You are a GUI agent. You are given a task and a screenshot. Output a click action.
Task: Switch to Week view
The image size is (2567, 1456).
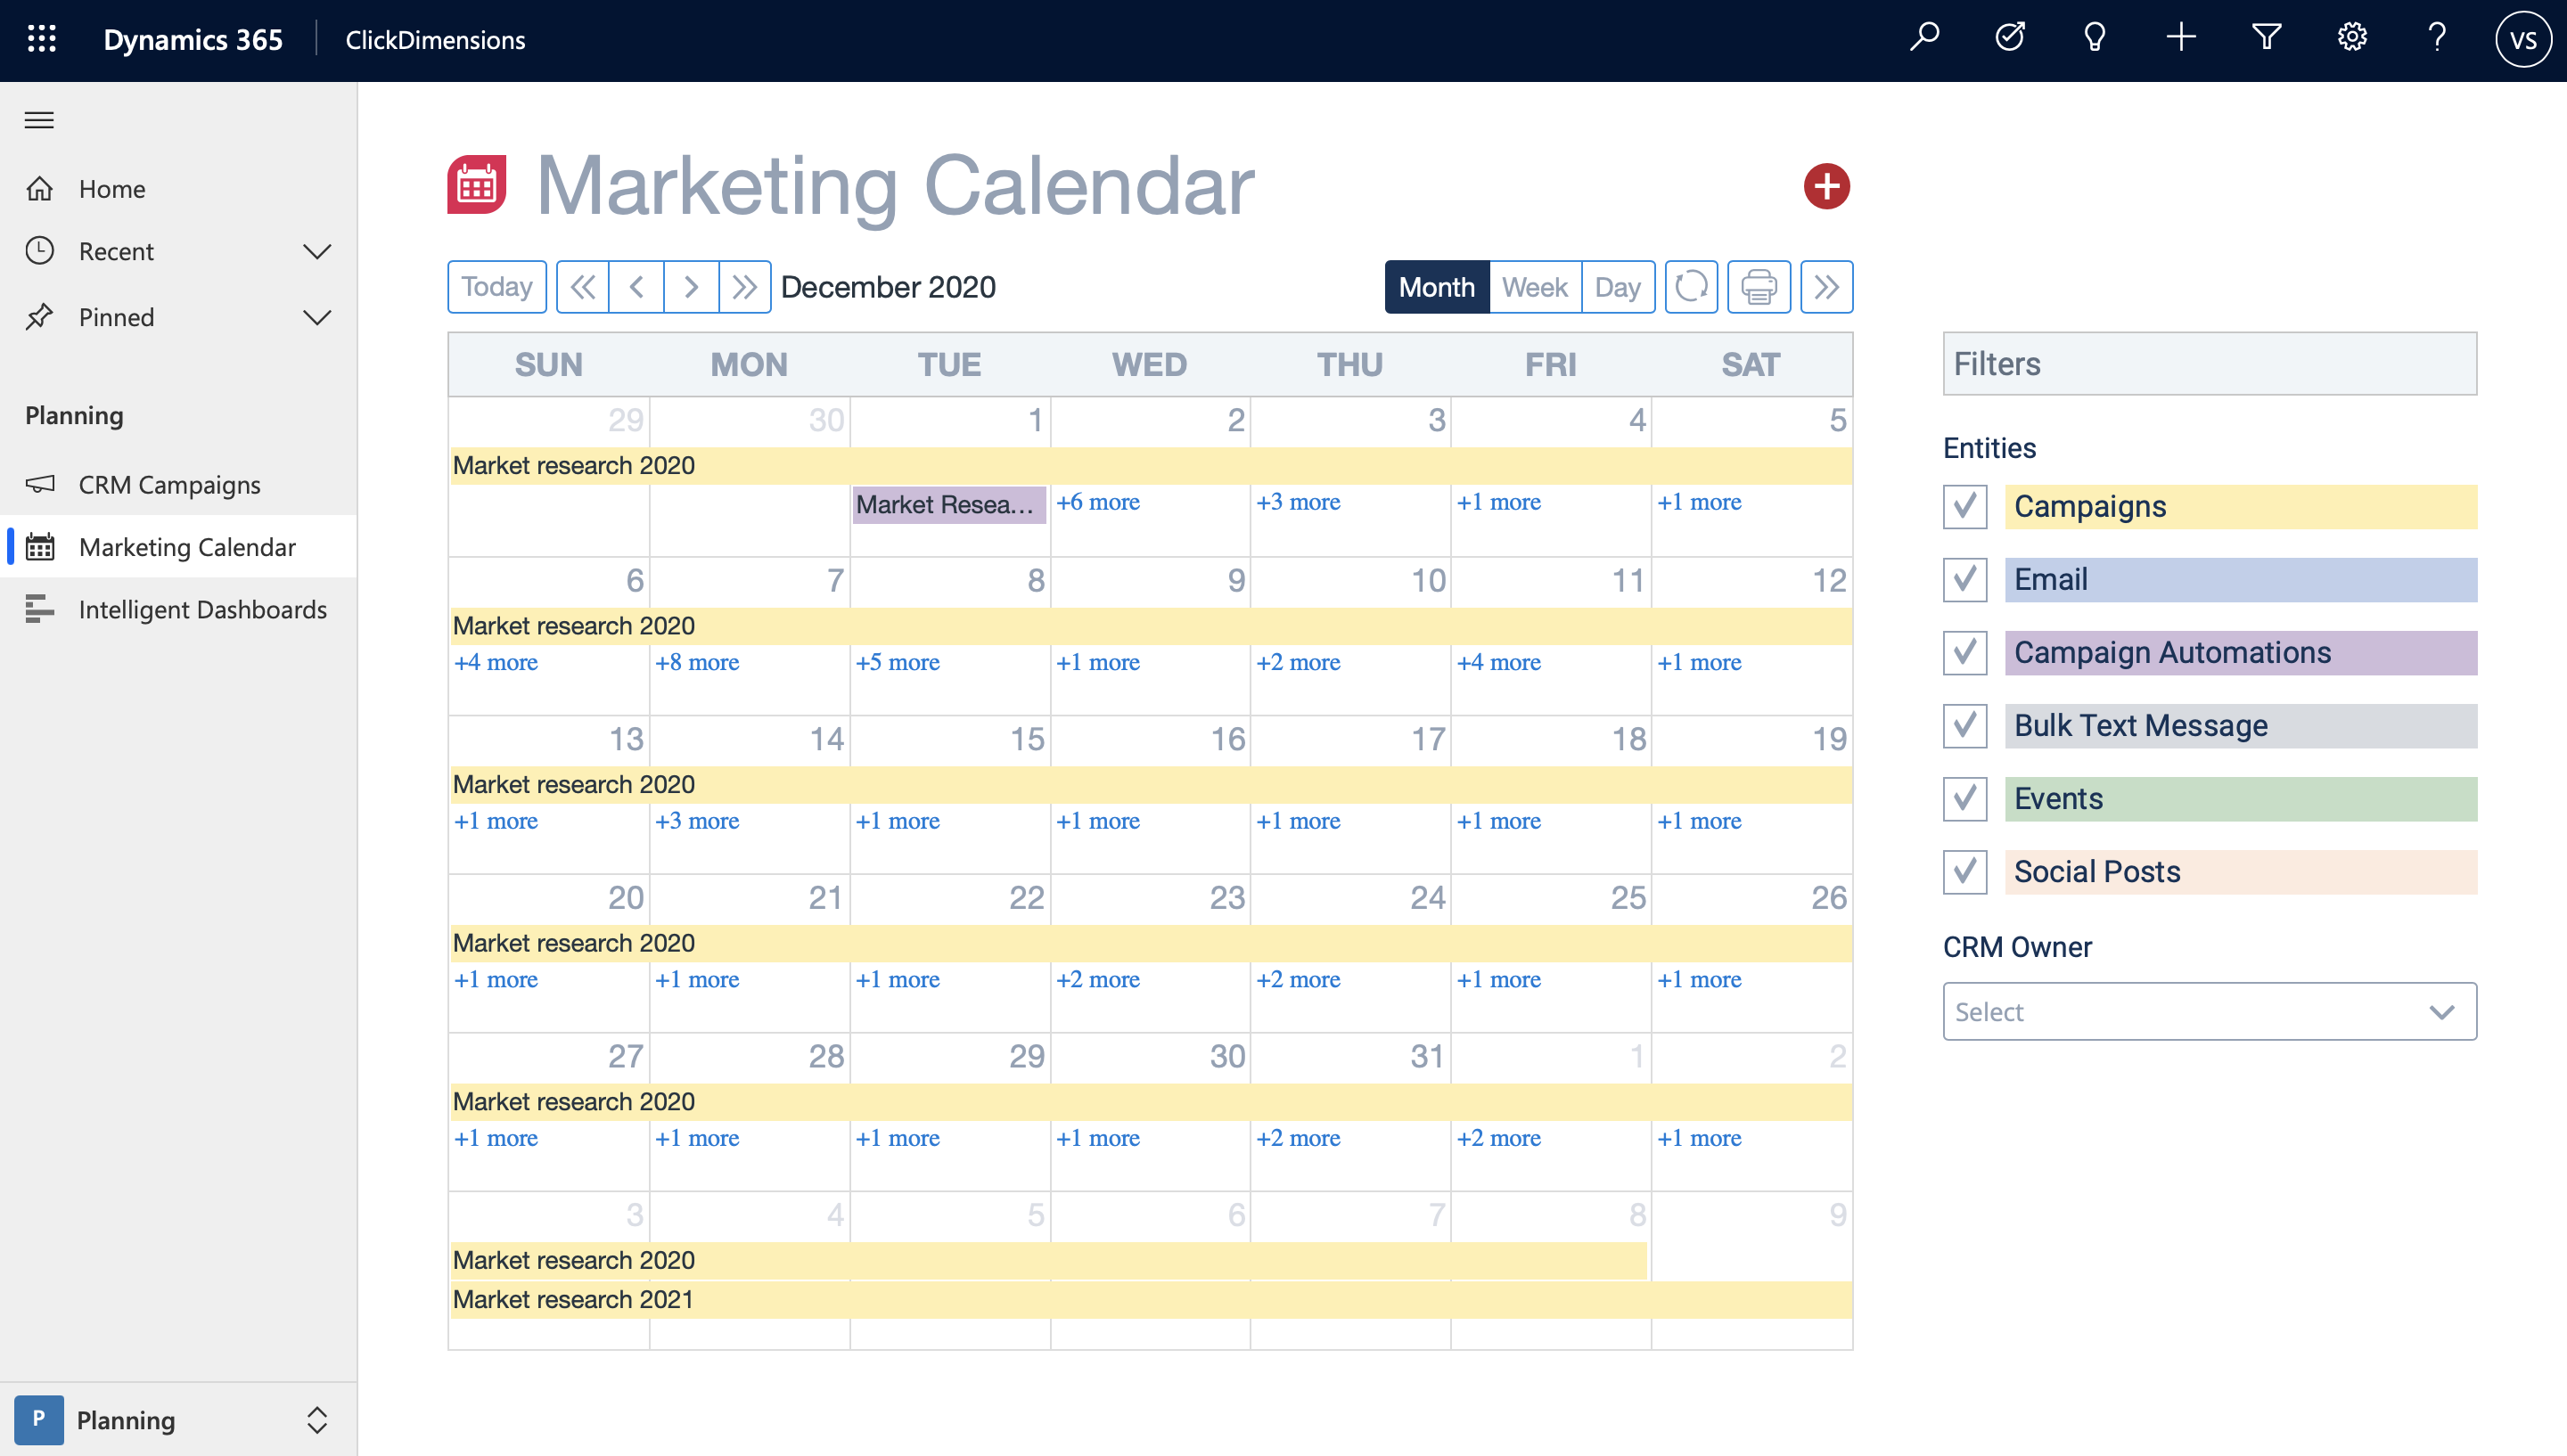point(1534,287)
